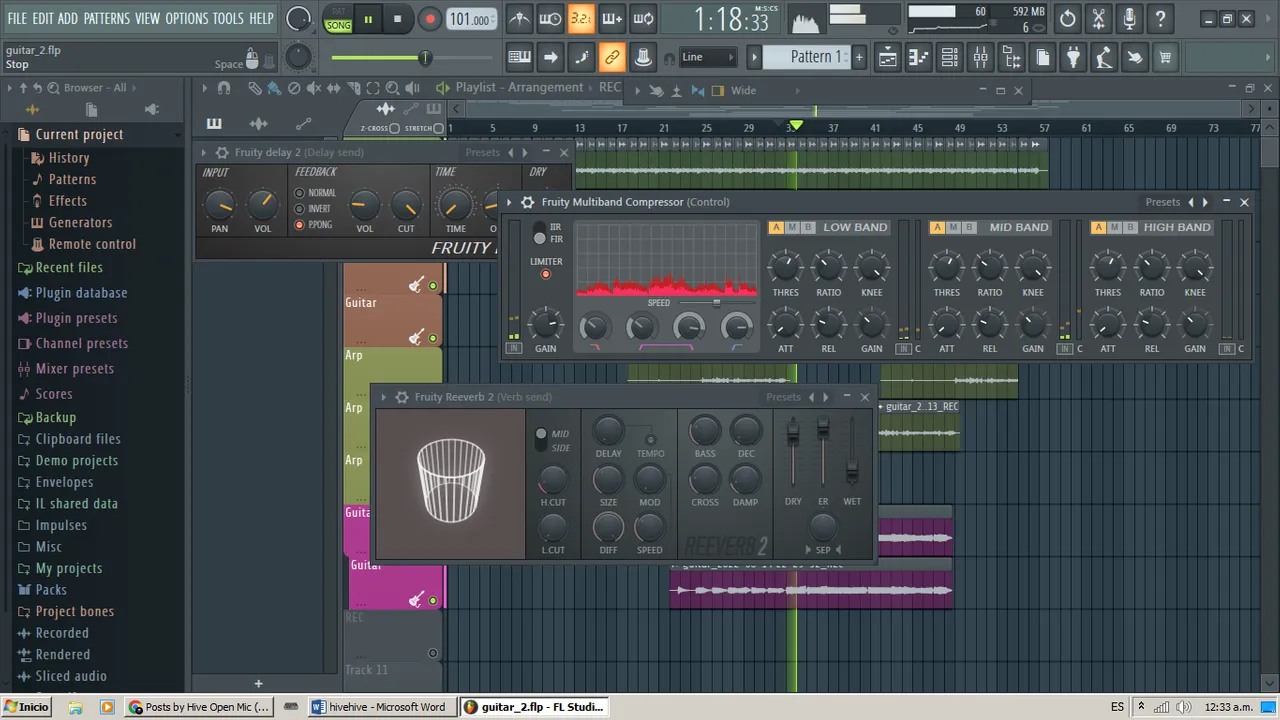Open Fruity delay 2 gear settings
The image size is (1280, 720).
tap(222, 153)
